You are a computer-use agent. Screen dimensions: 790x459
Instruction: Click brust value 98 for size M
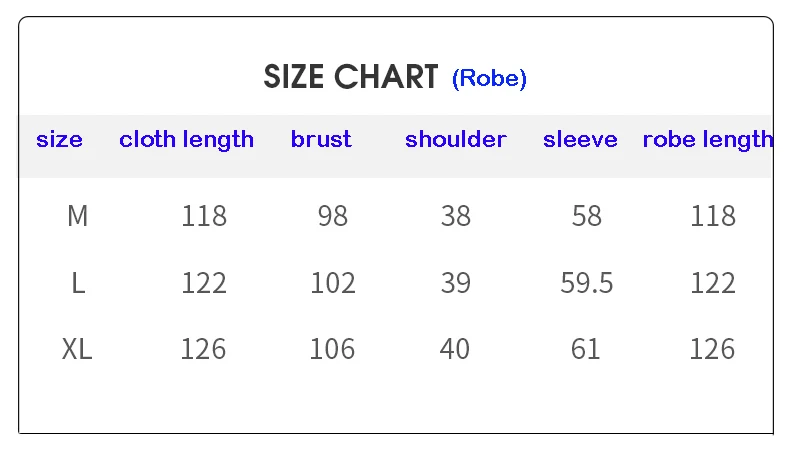coord(332,216)
